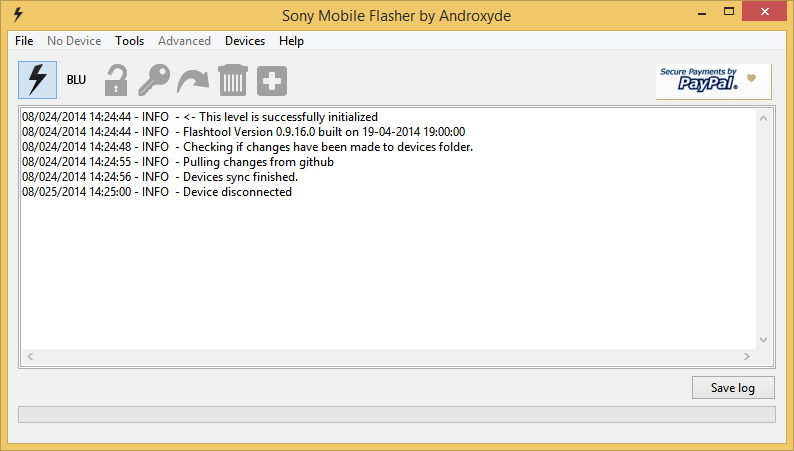This screenshot has width=794, height=451.
Task: Select the 'Checking if changes have been made' log line
Action: click(x=248, y=147)
